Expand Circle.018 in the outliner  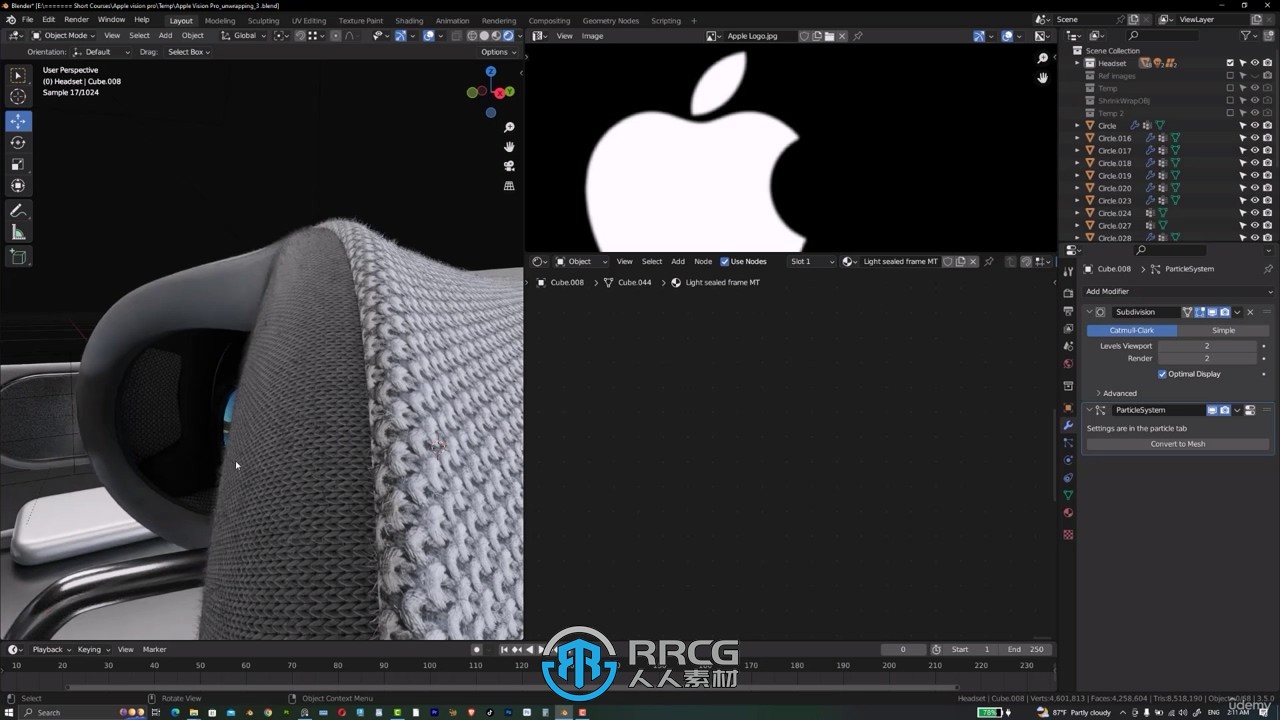[1078, 163]
